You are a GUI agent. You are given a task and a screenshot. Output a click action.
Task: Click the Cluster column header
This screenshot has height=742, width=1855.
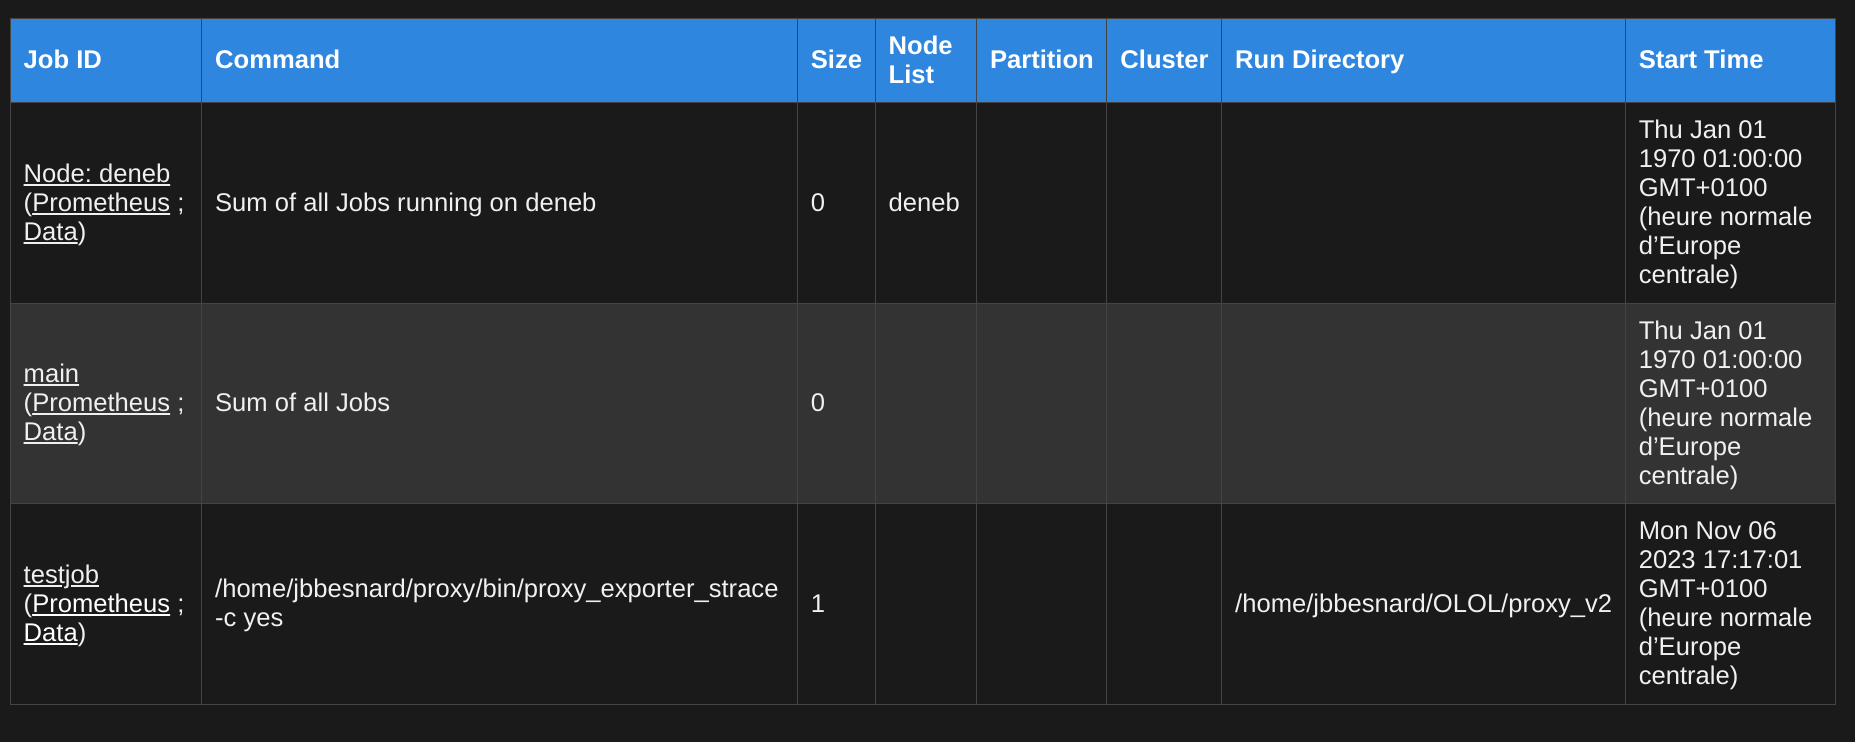(x=1164, y=60)
